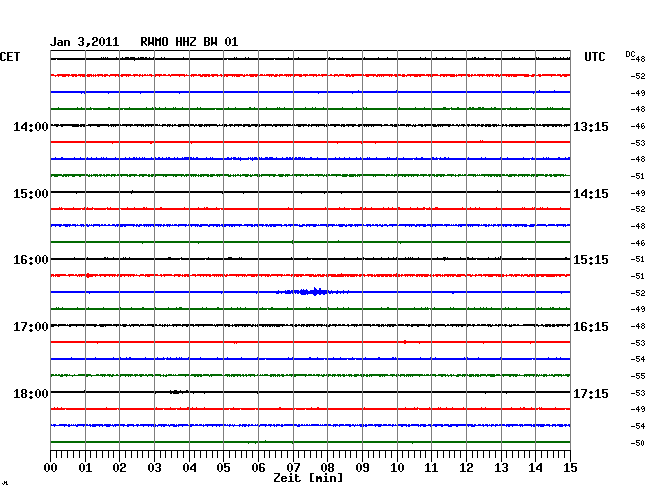
Task: Select the 14:00 CET time label
Action: (x=31, y=126)
